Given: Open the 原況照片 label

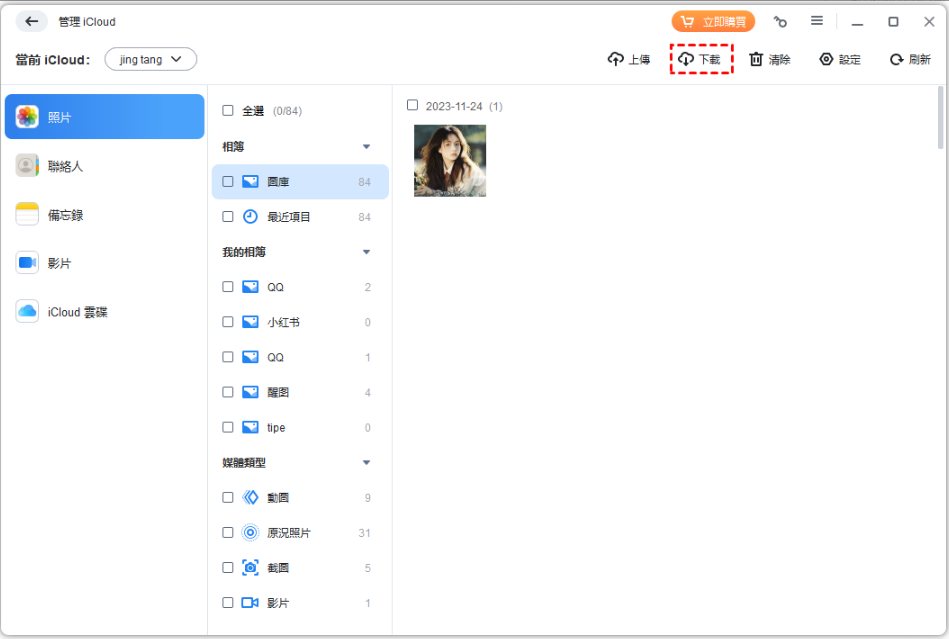Looking at the screenshot, I should 289,532.
